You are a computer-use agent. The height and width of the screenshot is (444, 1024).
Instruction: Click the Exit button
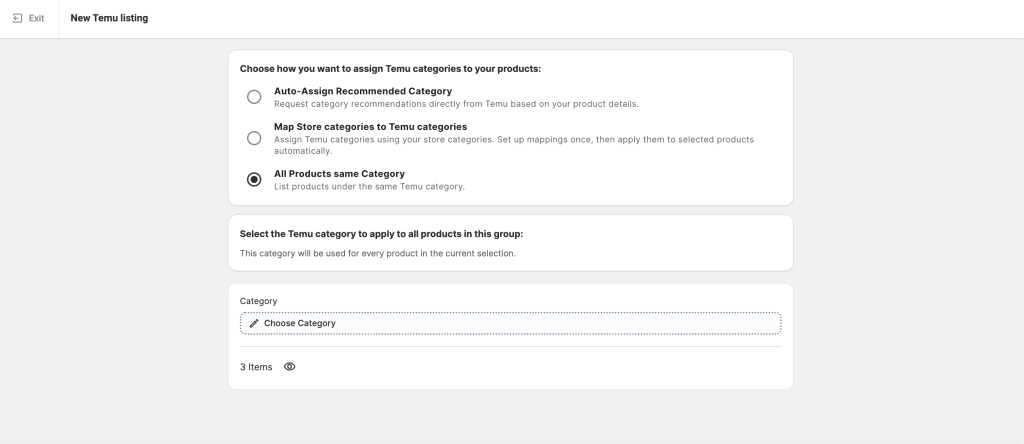coord(29,18)
